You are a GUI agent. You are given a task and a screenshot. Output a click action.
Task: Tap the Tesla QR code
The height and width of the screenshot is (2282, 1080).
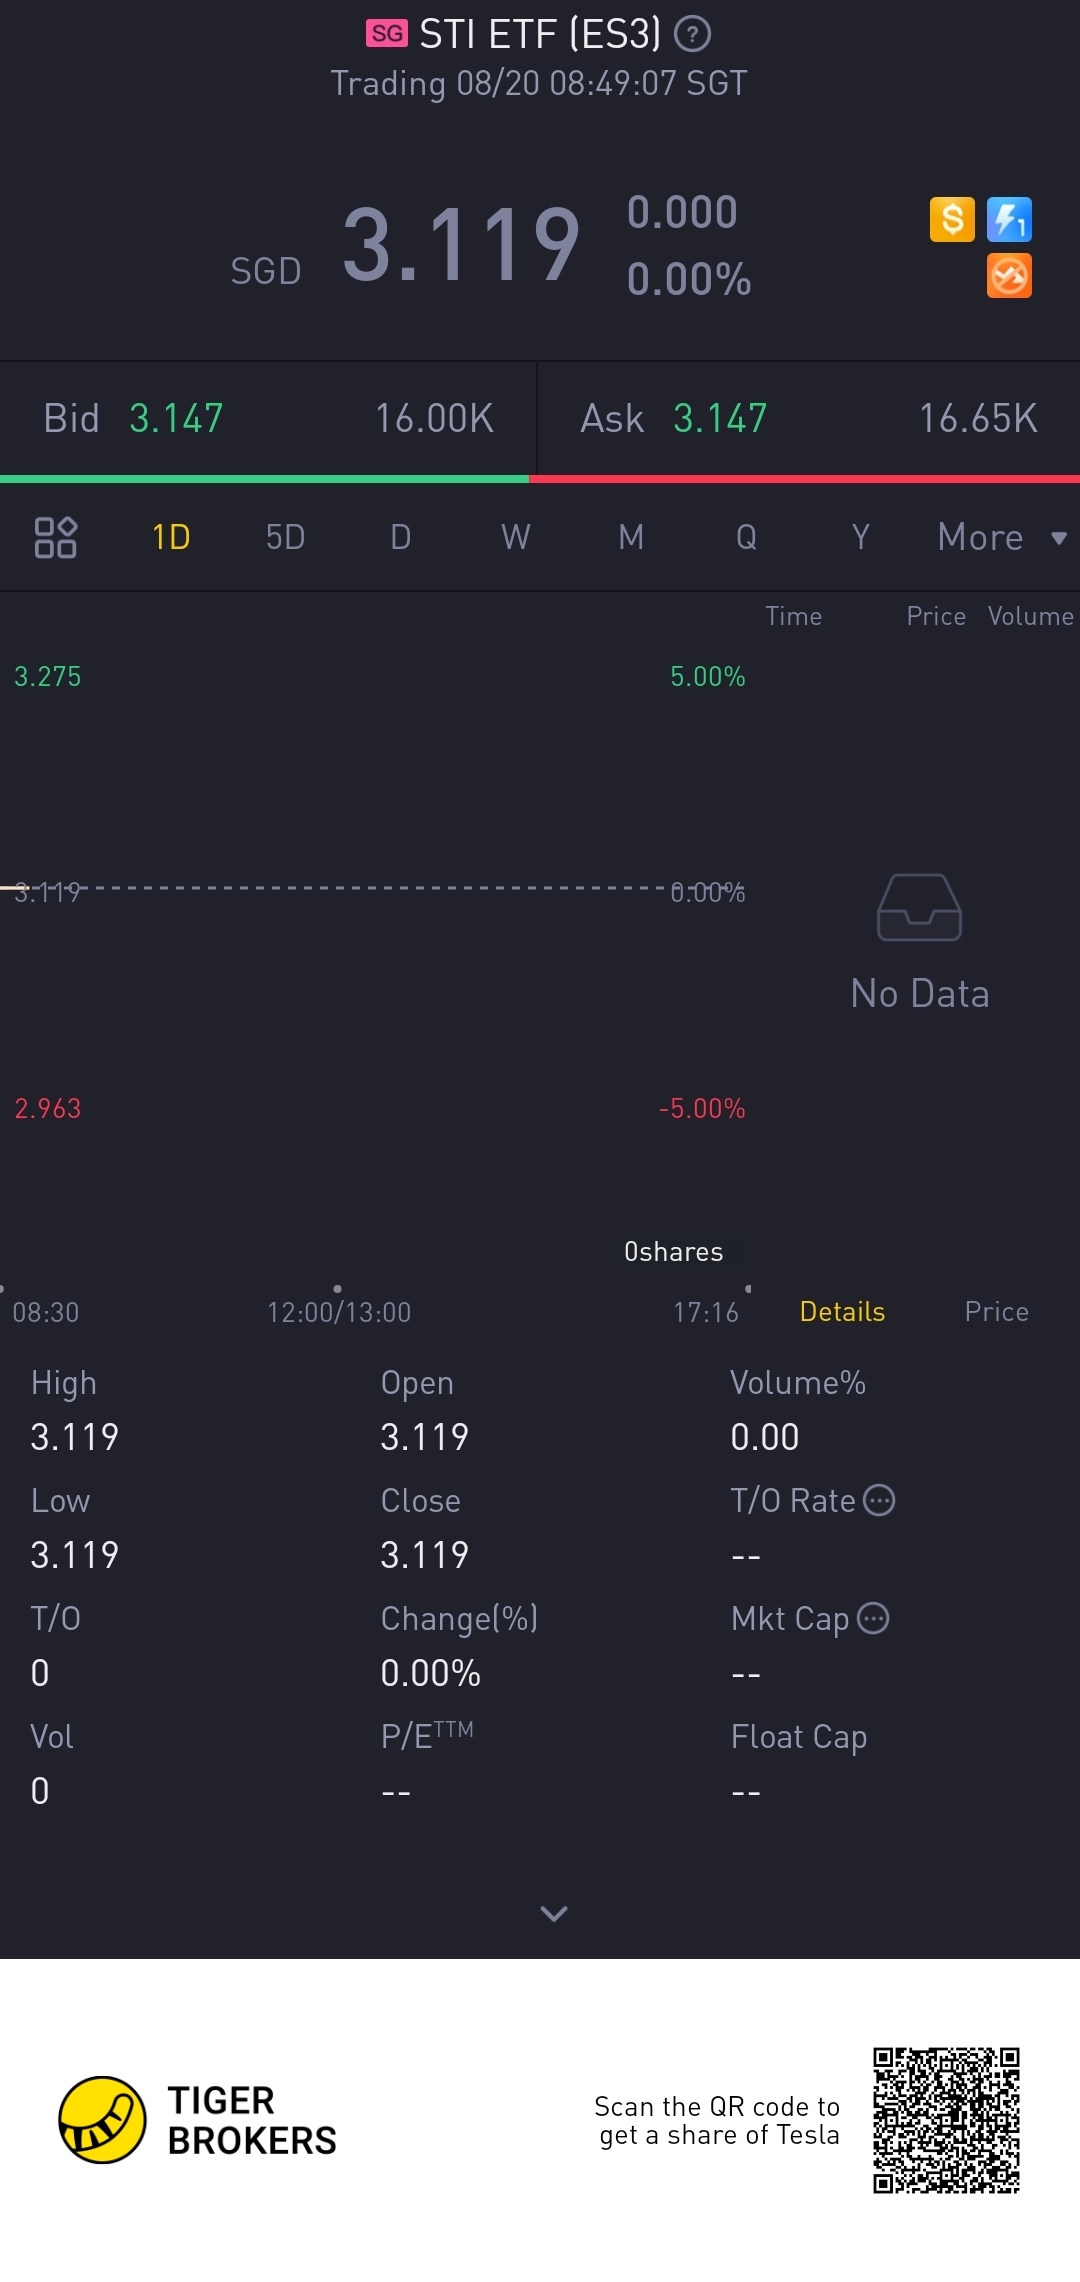click(x=946, y=2120)
